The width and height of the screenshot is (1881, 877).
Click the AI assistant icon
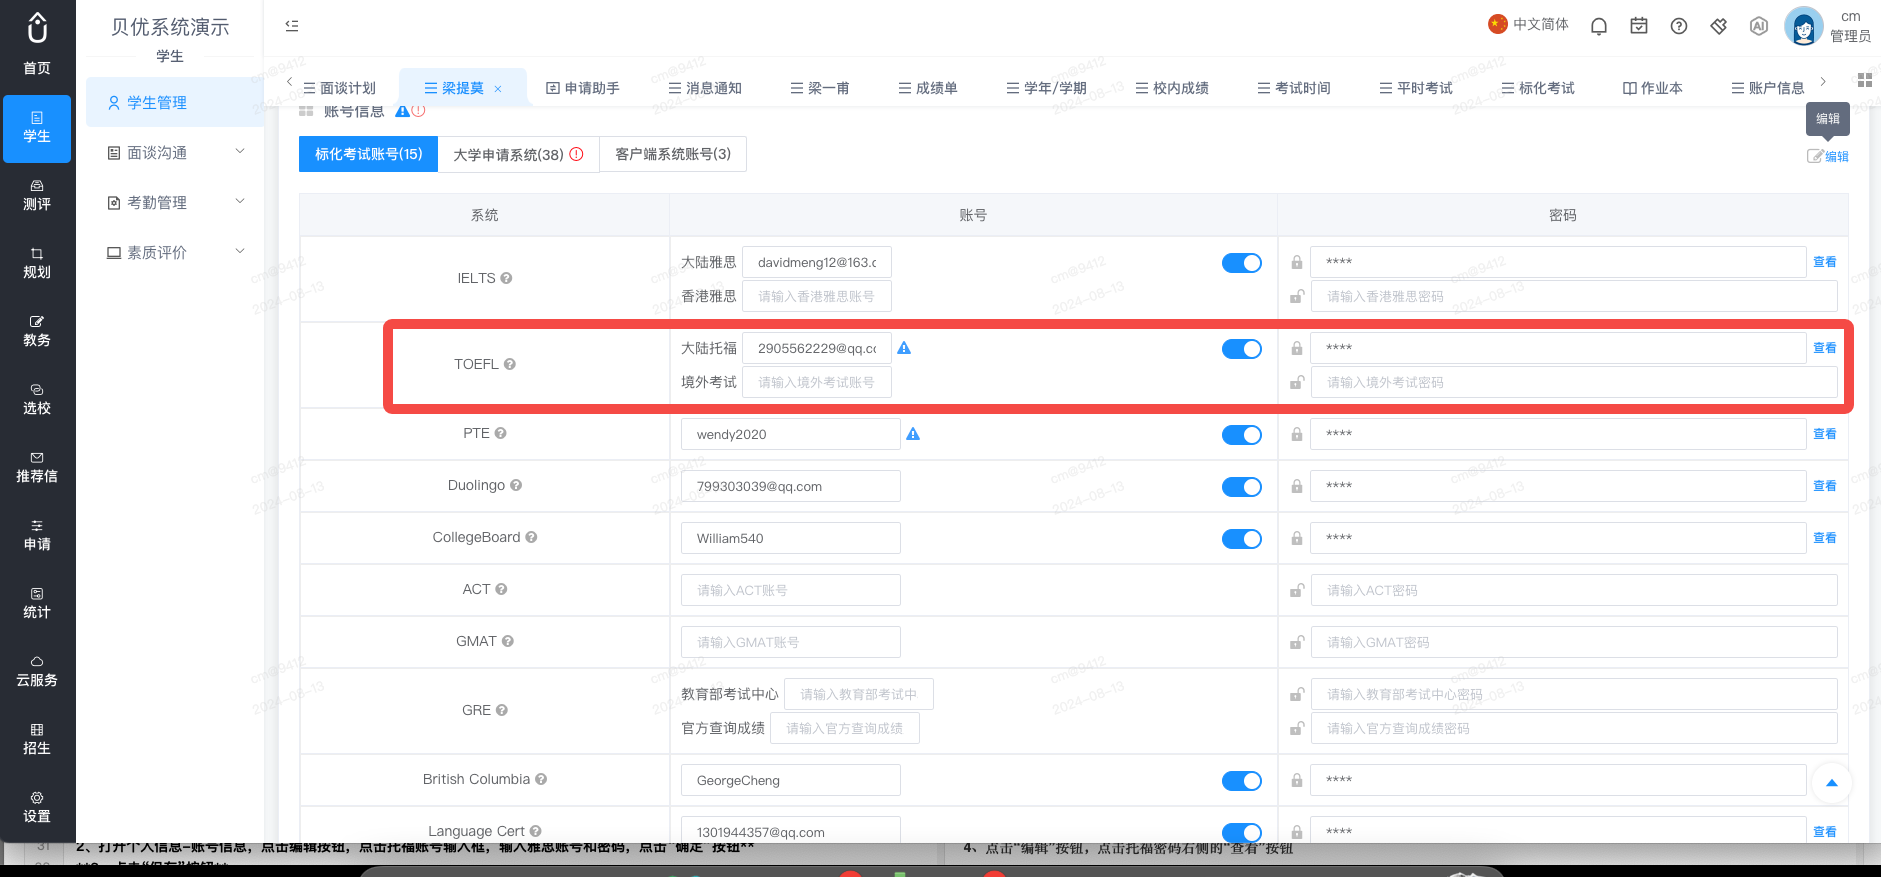(x=1759, y=26)
